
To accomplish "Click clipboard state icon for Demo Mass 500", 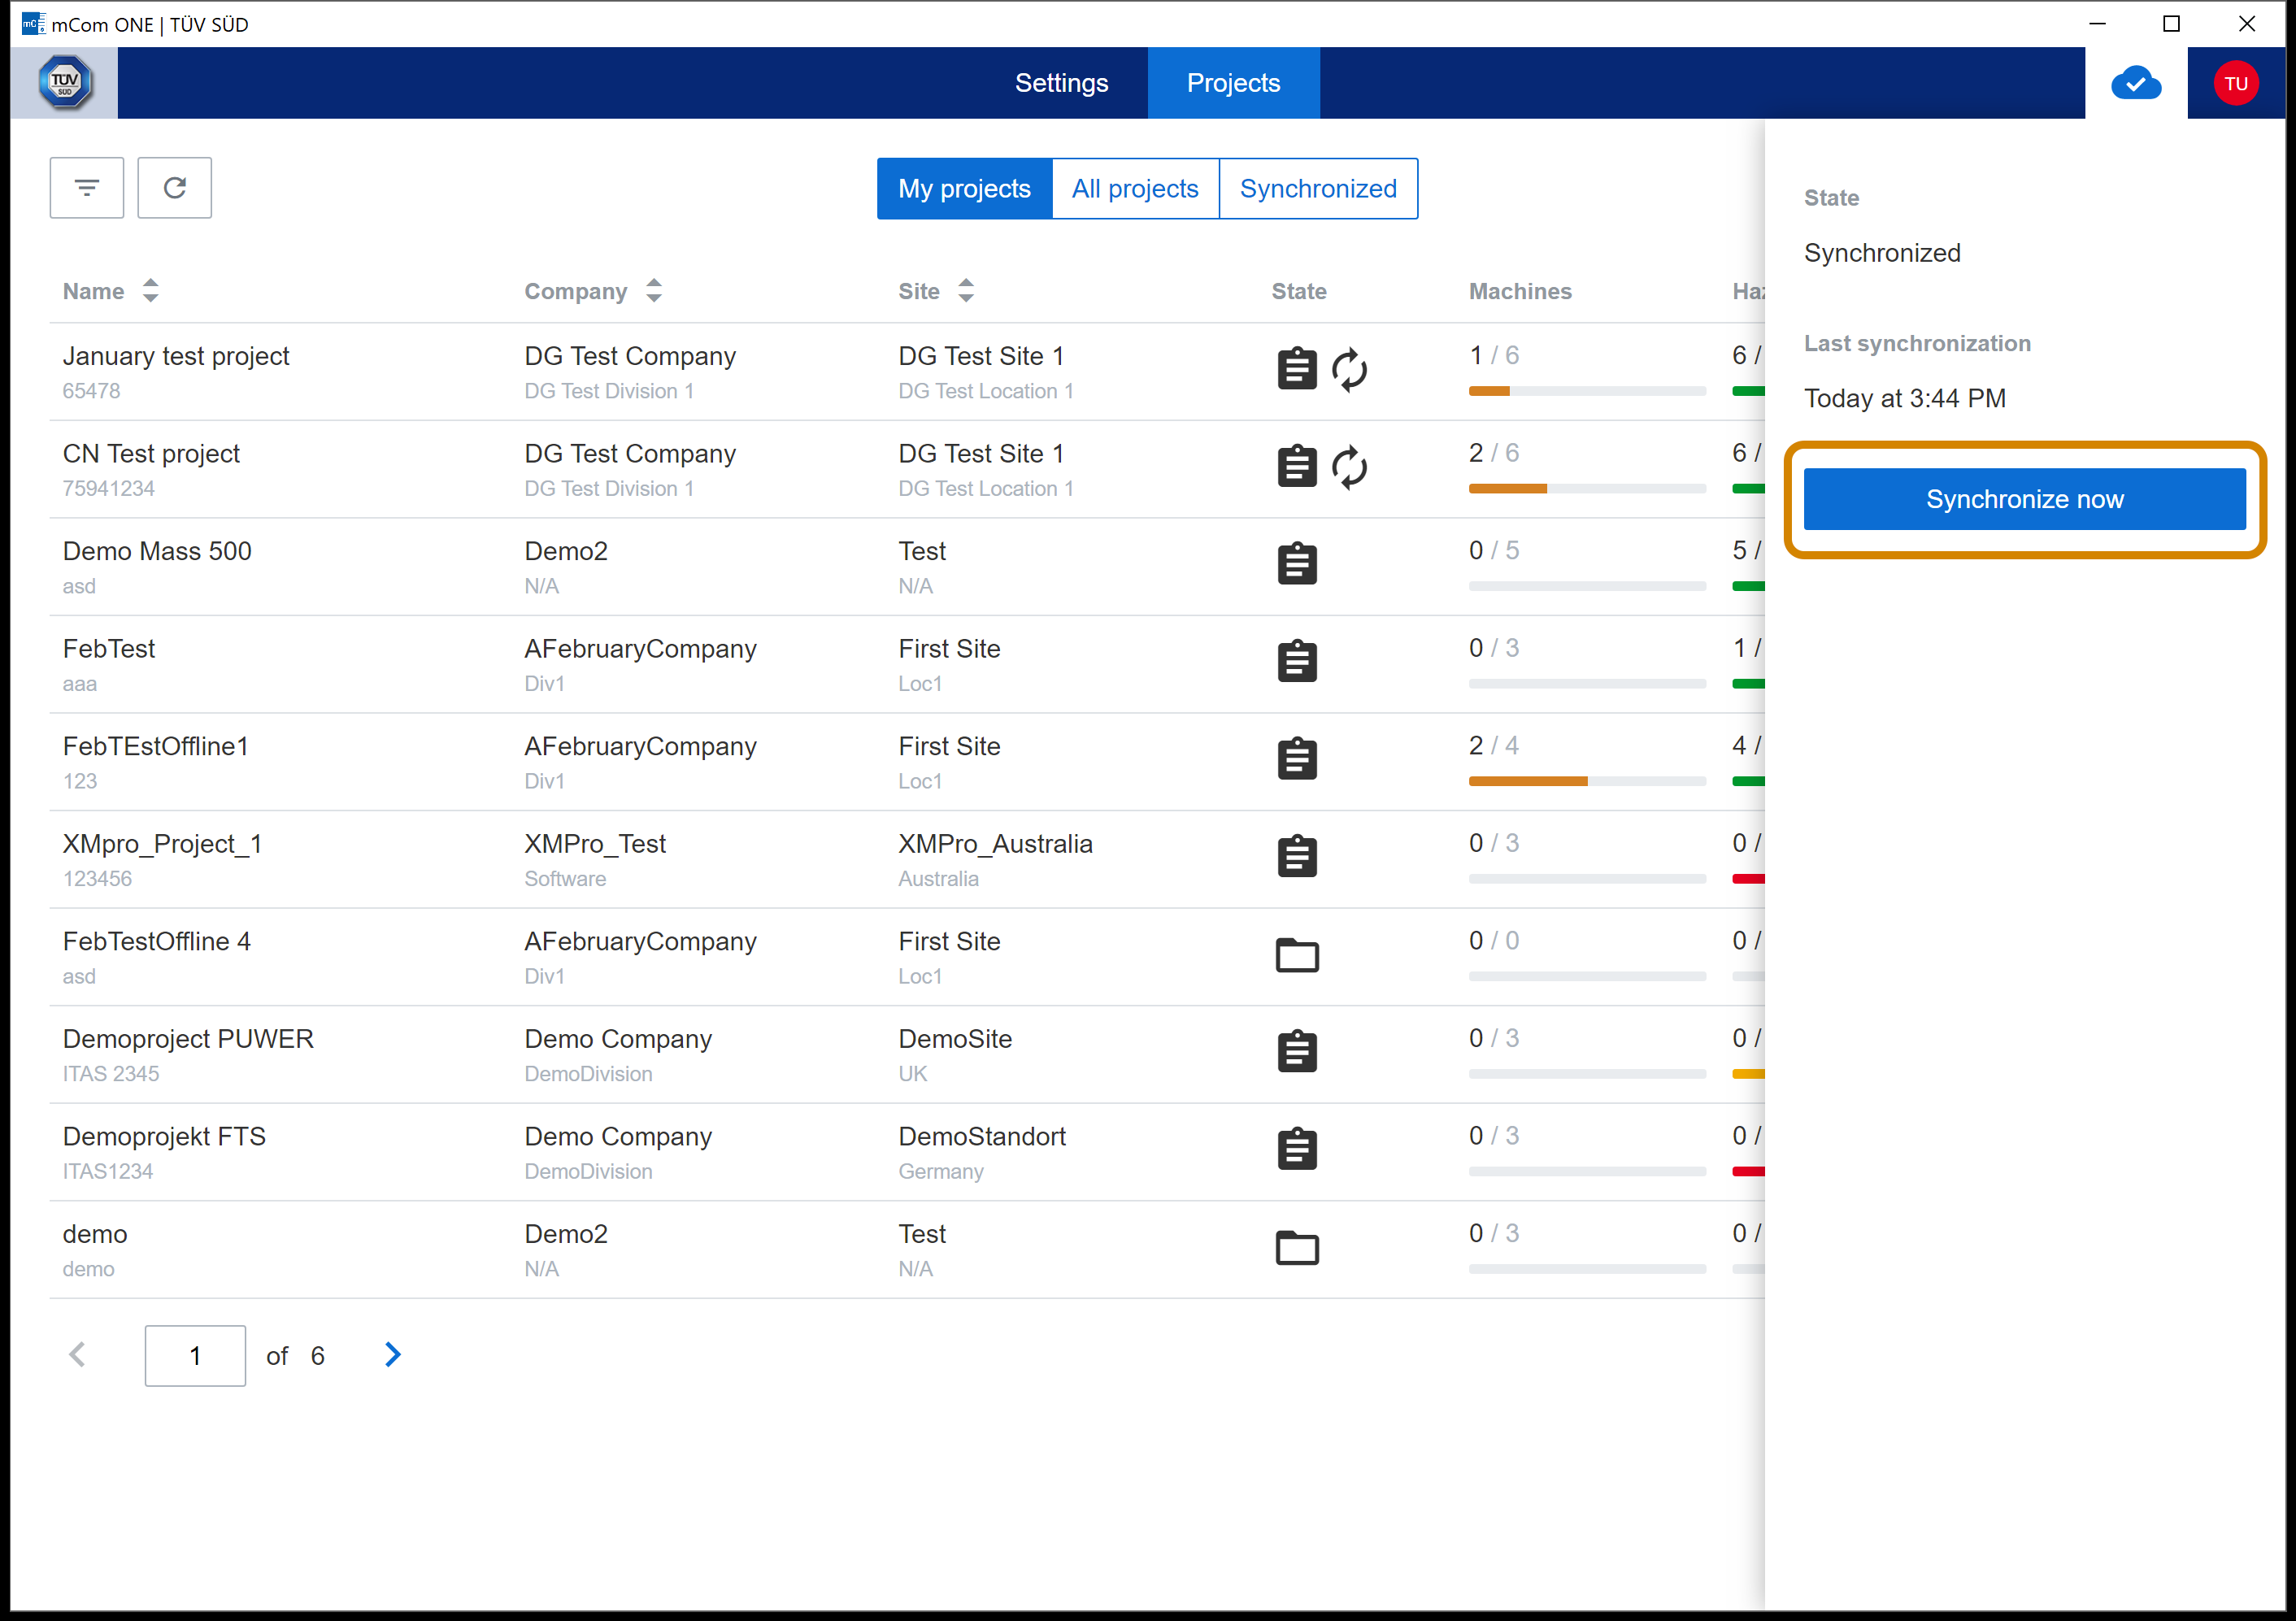I will point(1297,564).
